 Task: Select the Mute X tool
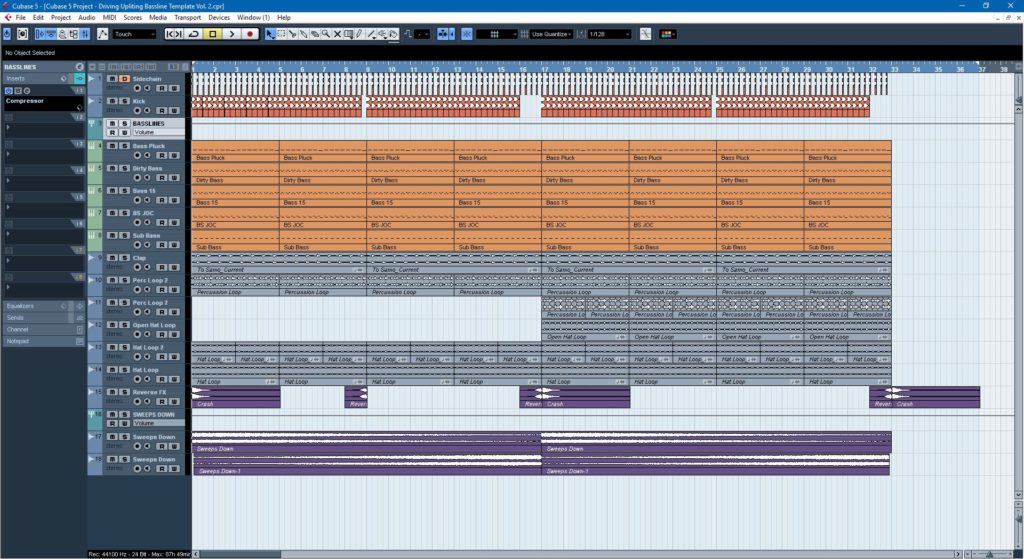tap(337, 34)
